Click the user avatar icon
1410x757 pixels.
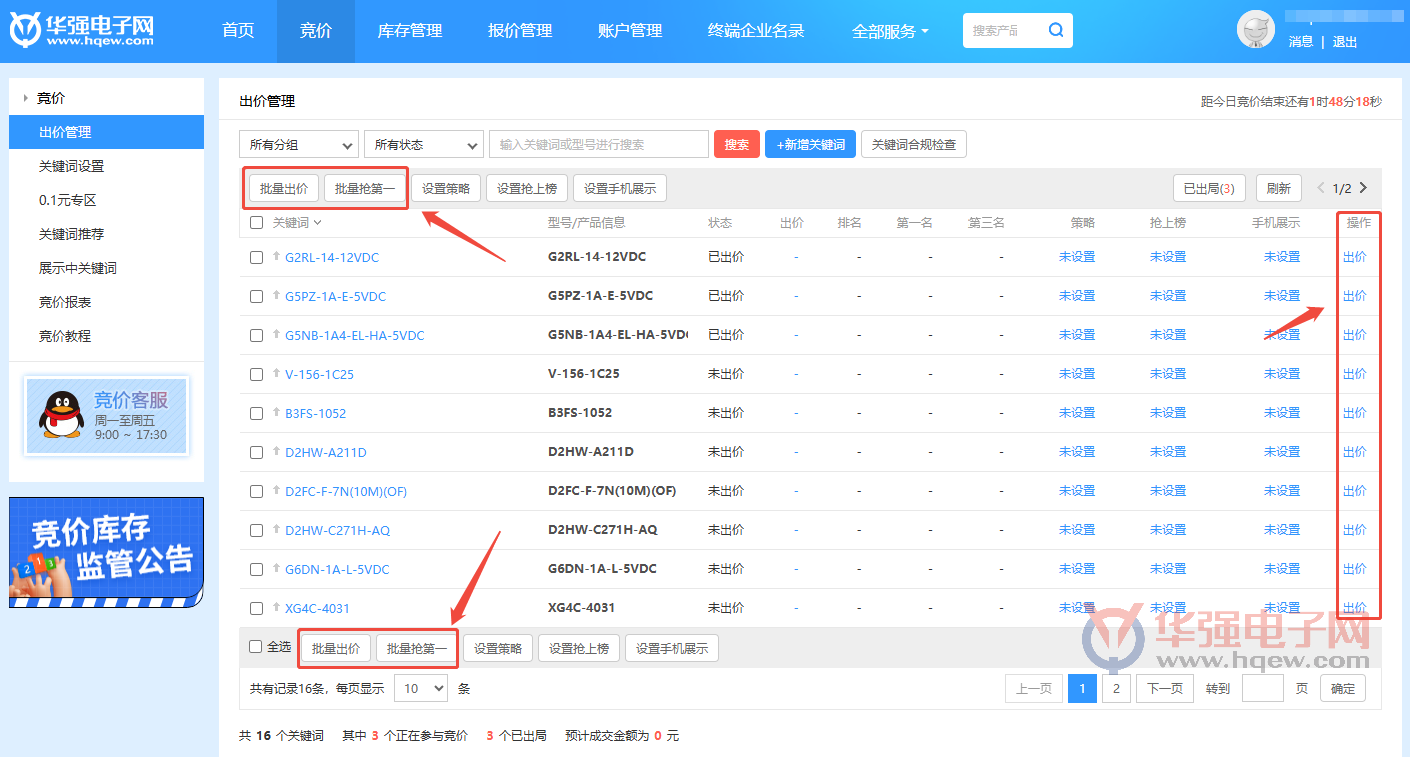pyautogui.click(x=1255, y=30)
